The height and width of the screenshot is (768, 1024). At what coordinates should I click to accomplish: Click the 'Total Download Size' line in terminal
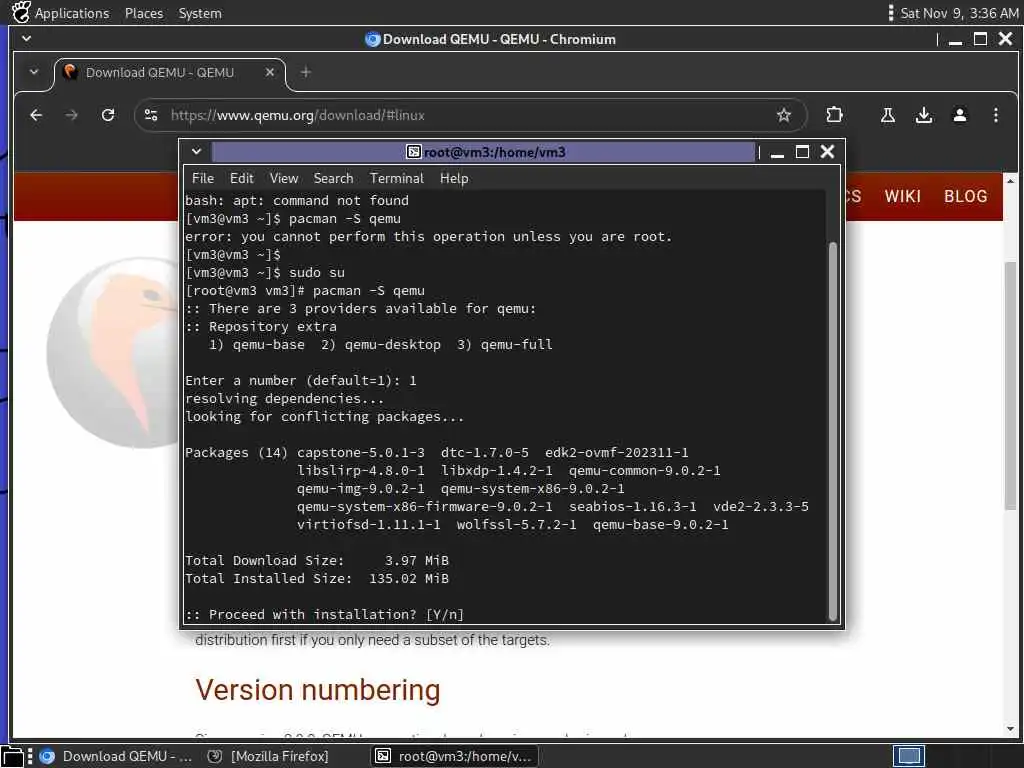point(317,560)
